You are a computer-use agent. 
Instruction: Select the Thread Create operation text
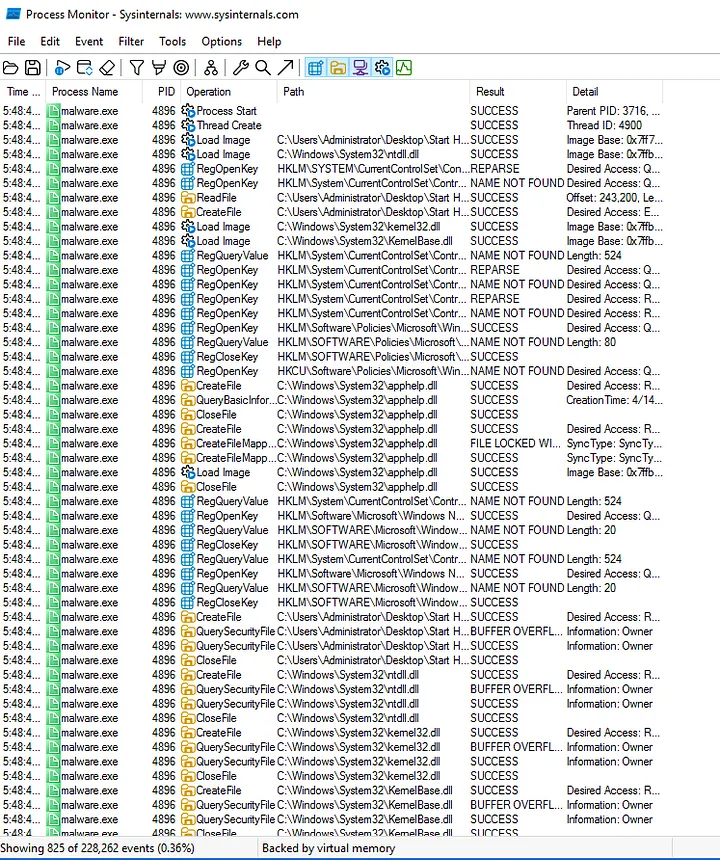(229, 125)
